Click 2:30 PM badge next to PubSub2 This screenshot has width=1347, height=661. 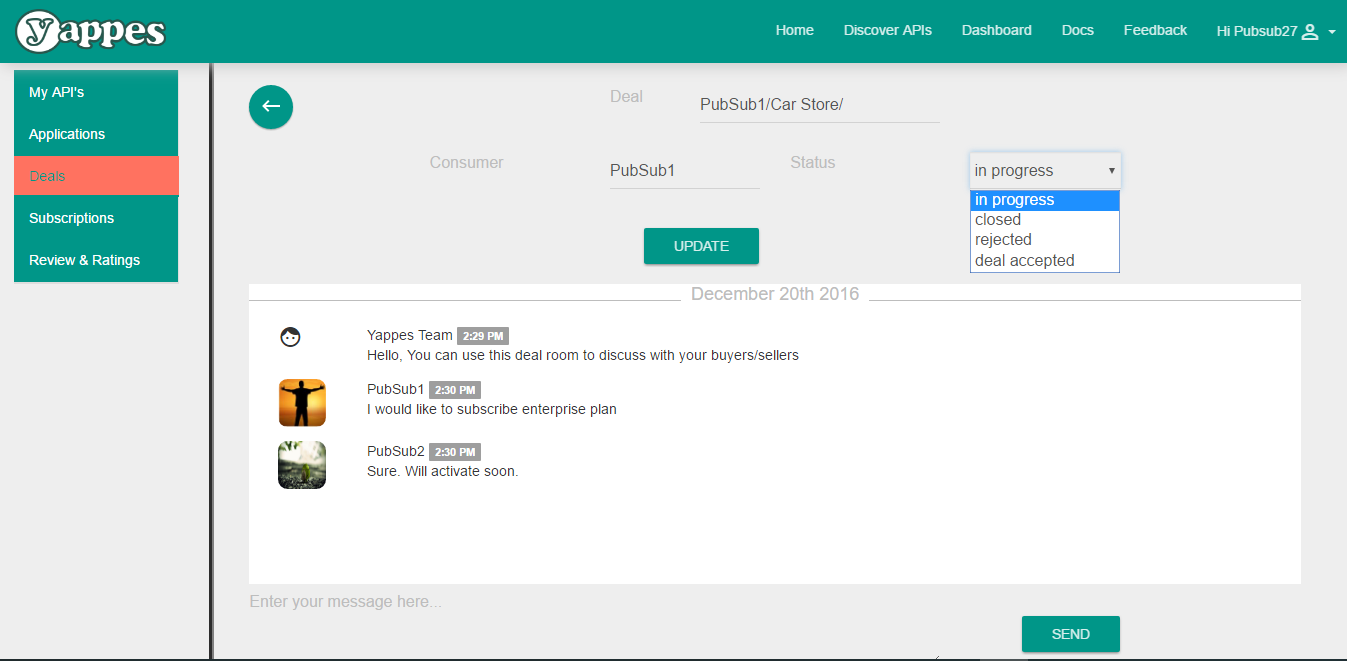(455, 452)
